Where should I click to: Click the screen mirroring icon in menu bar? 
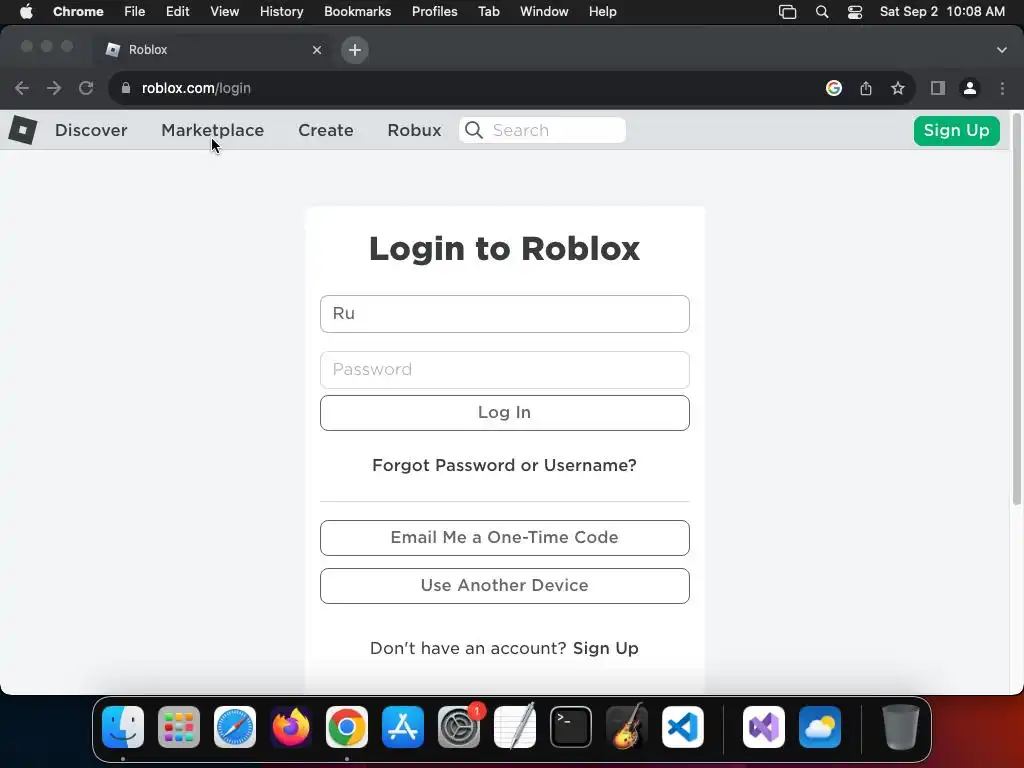(x=788, y=12)
